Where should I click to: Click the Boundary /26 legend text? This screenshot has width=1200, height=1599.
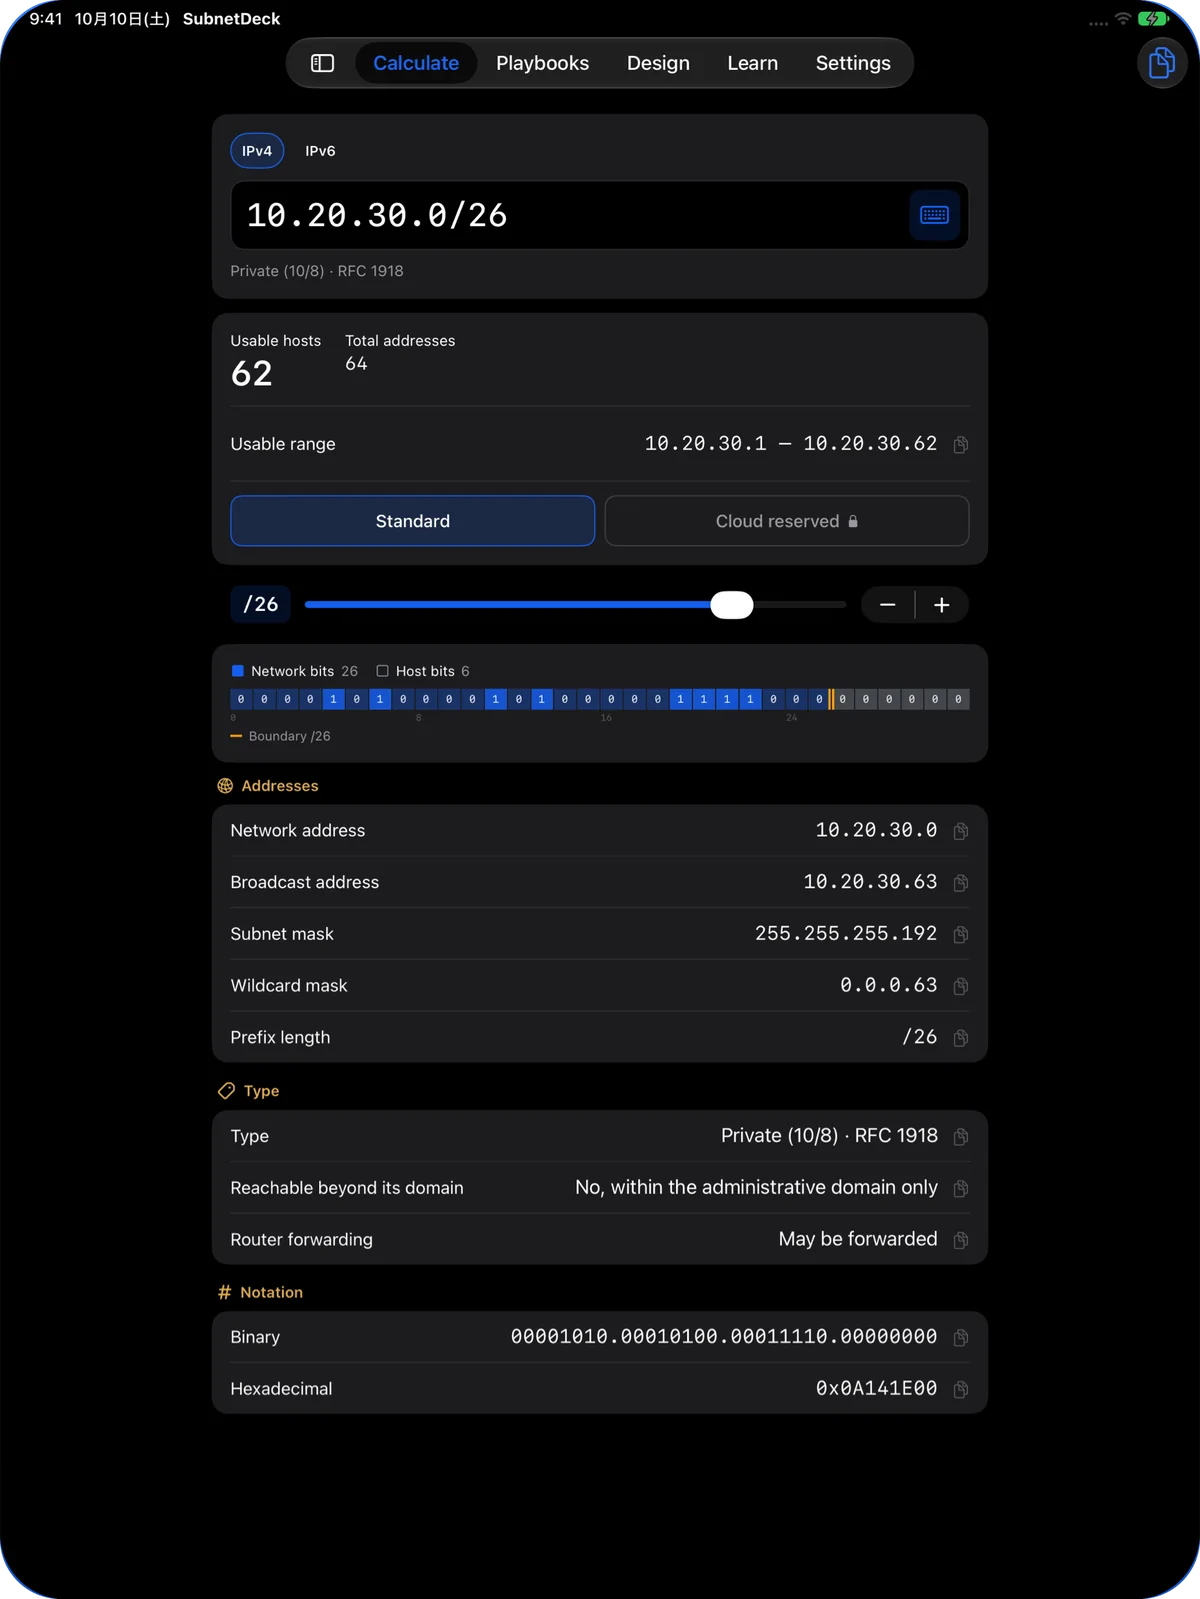point(289,736)
